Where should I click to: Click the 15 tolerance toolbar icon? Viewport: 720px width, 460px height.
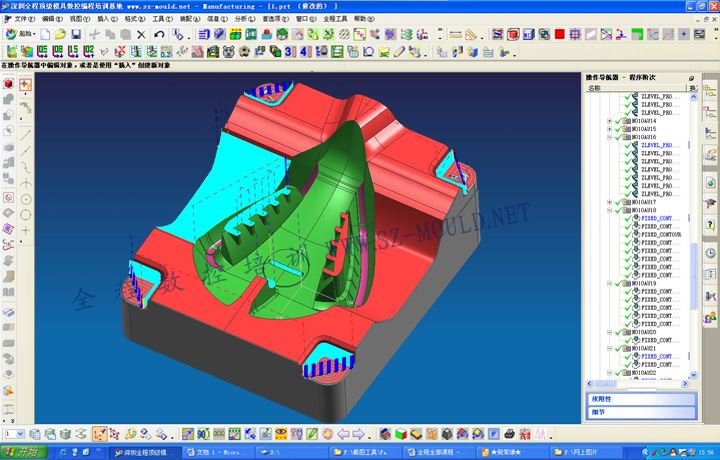[x=73, y=51]
